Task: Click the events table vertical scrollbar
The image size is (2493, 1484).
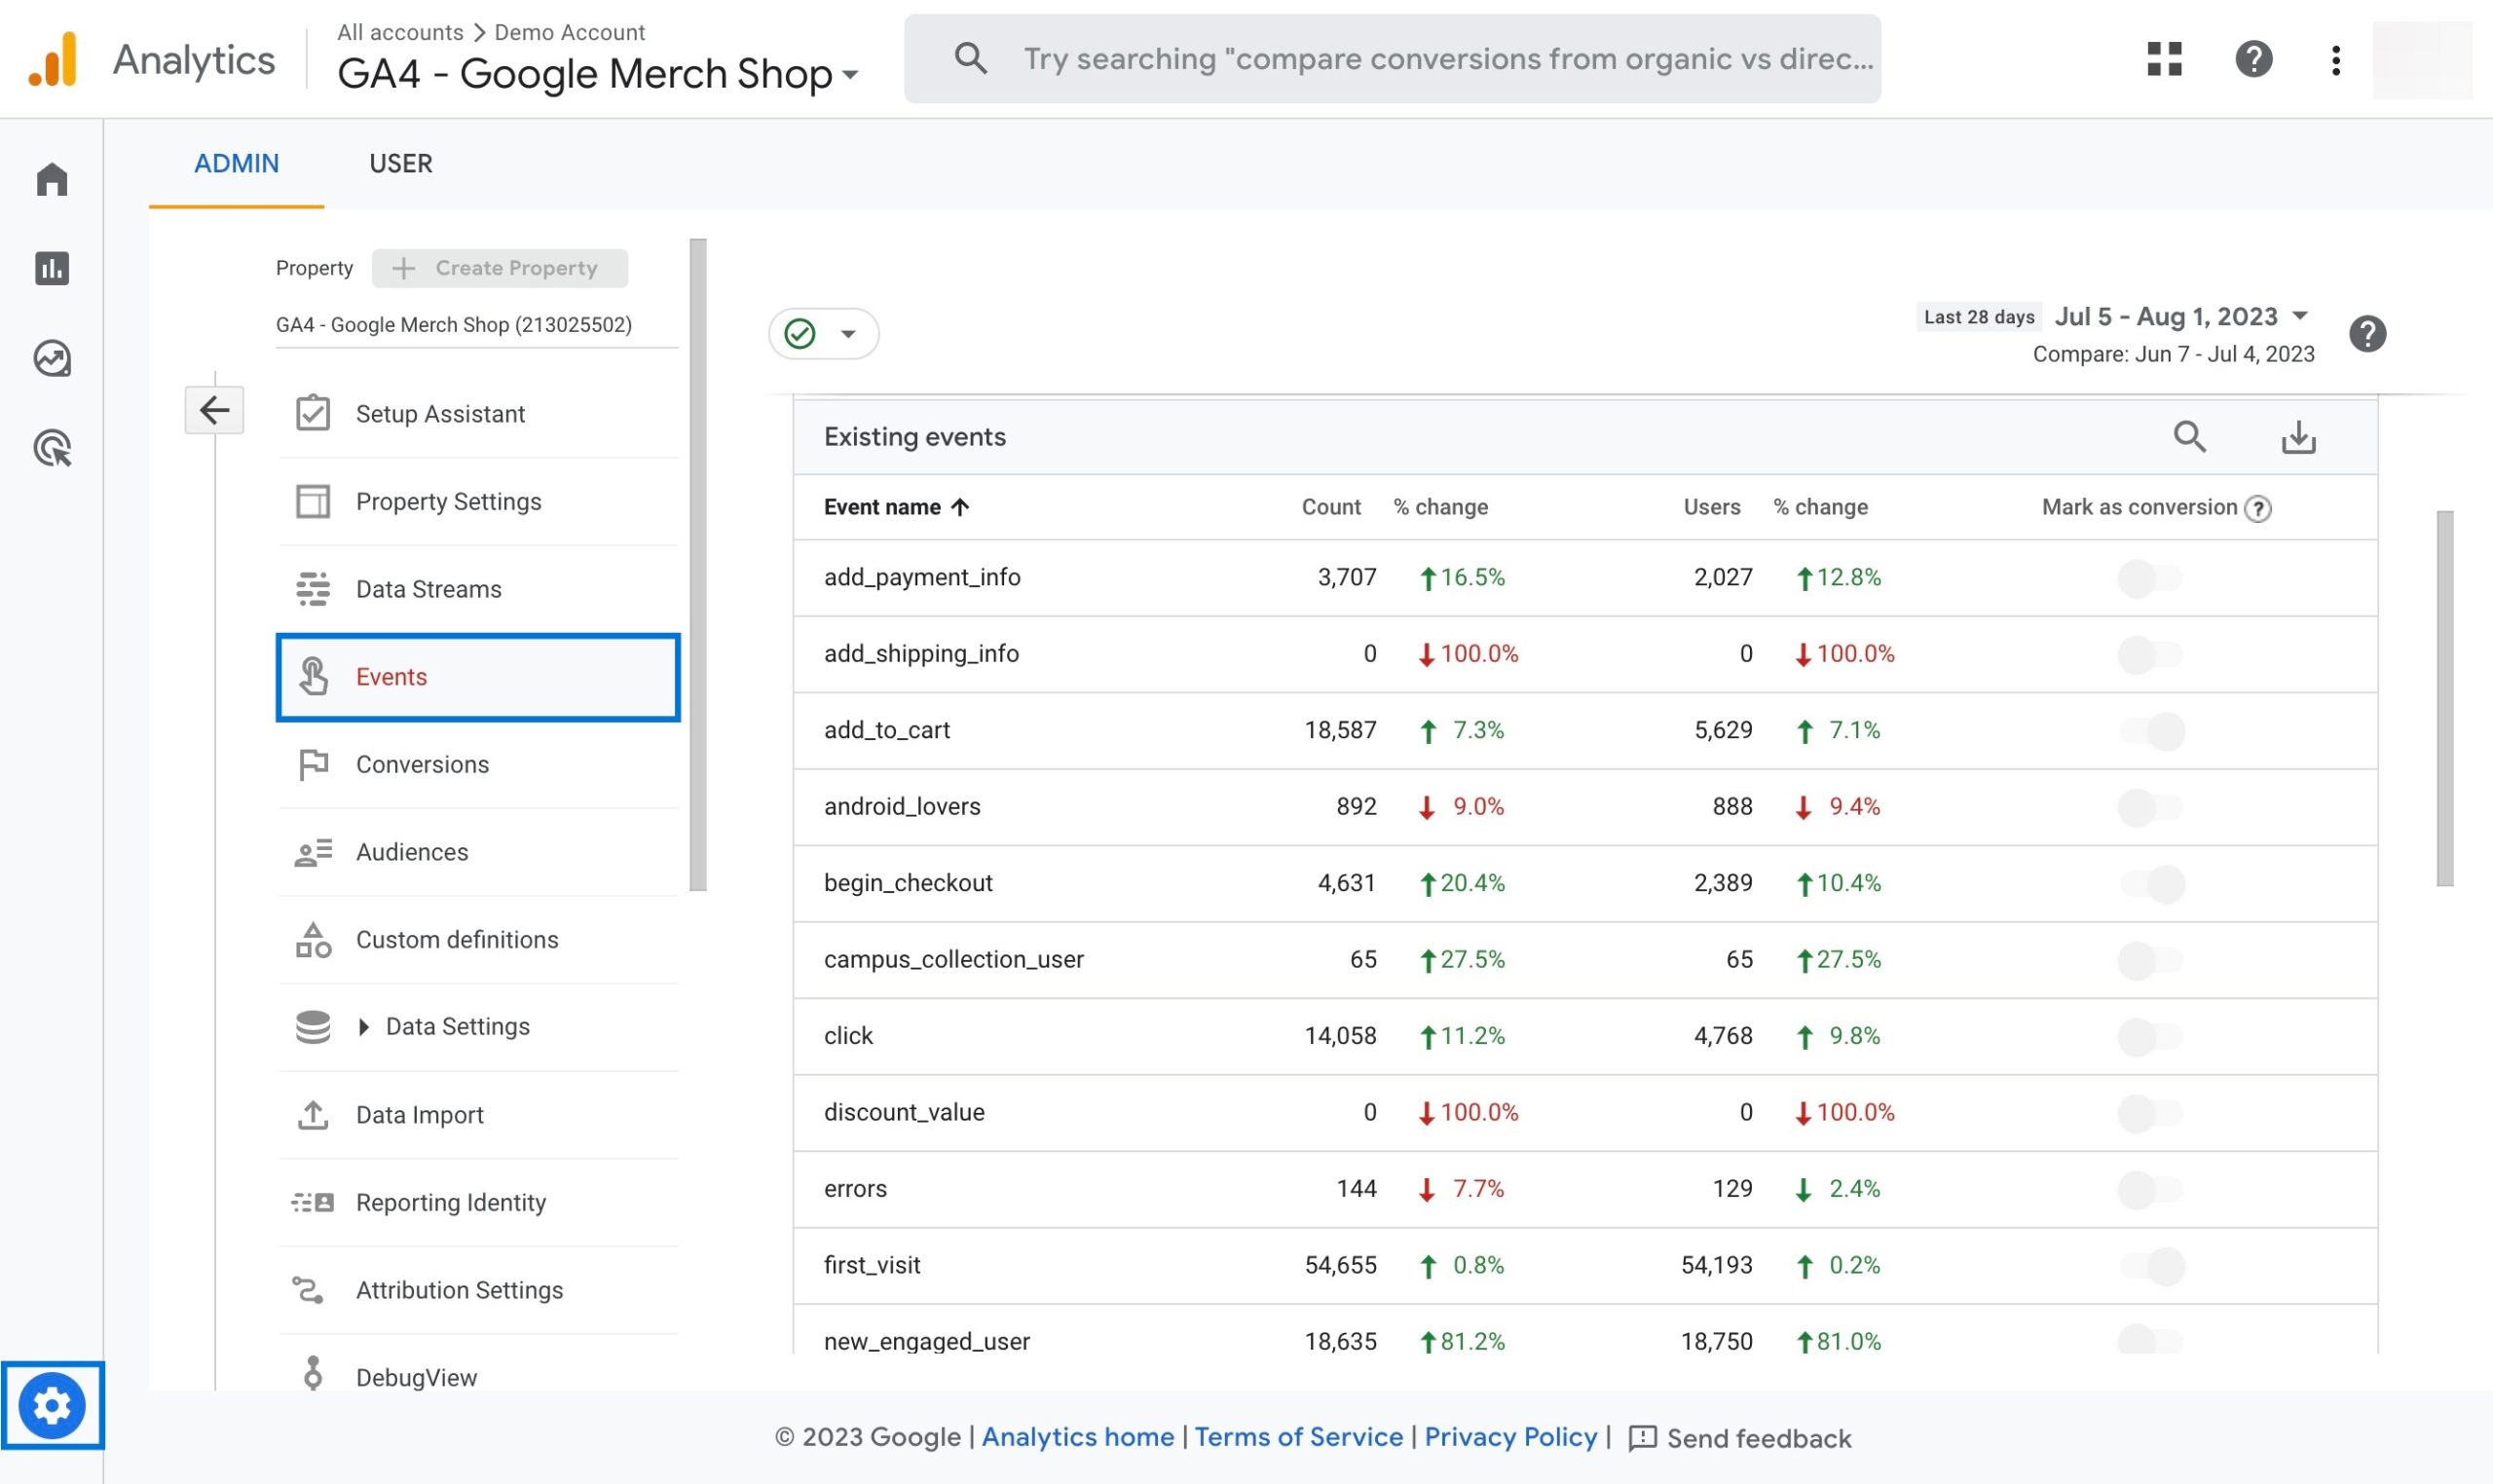Action: [x=2445, y=699]
